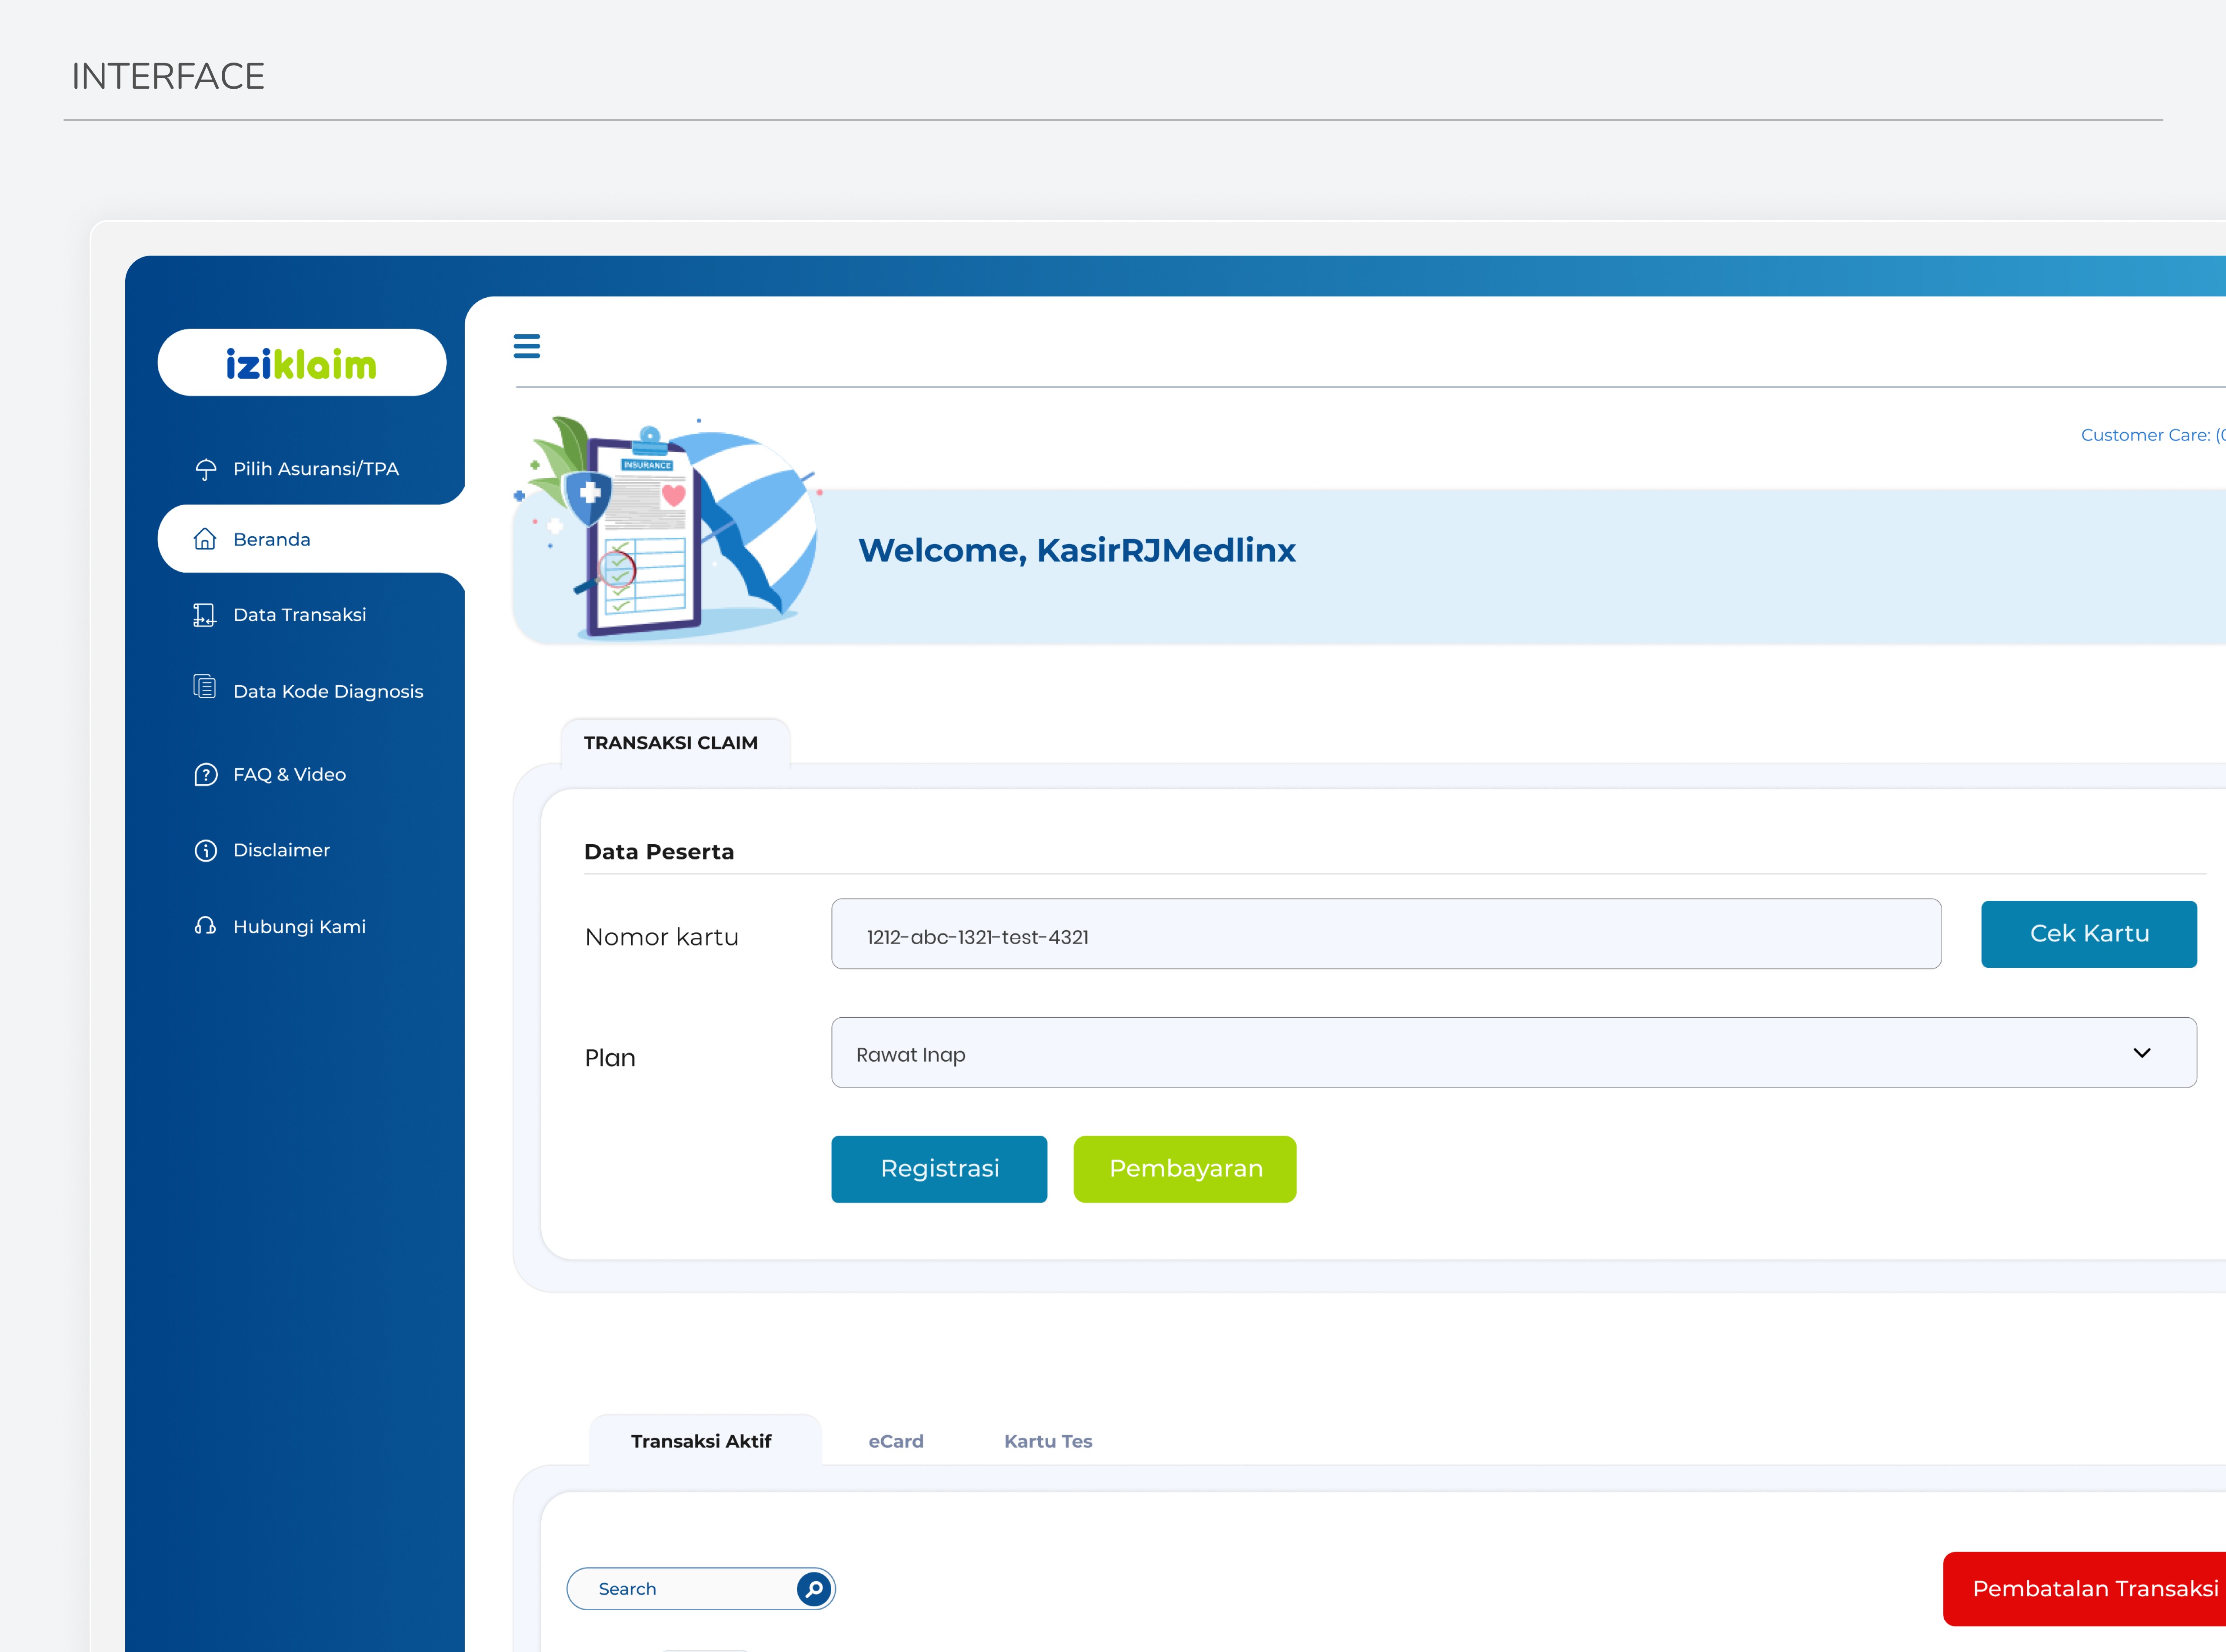Click the 'Rawat Inap' selected plan value
Screen dimensions: 2226x1652
coord(911,1055)
